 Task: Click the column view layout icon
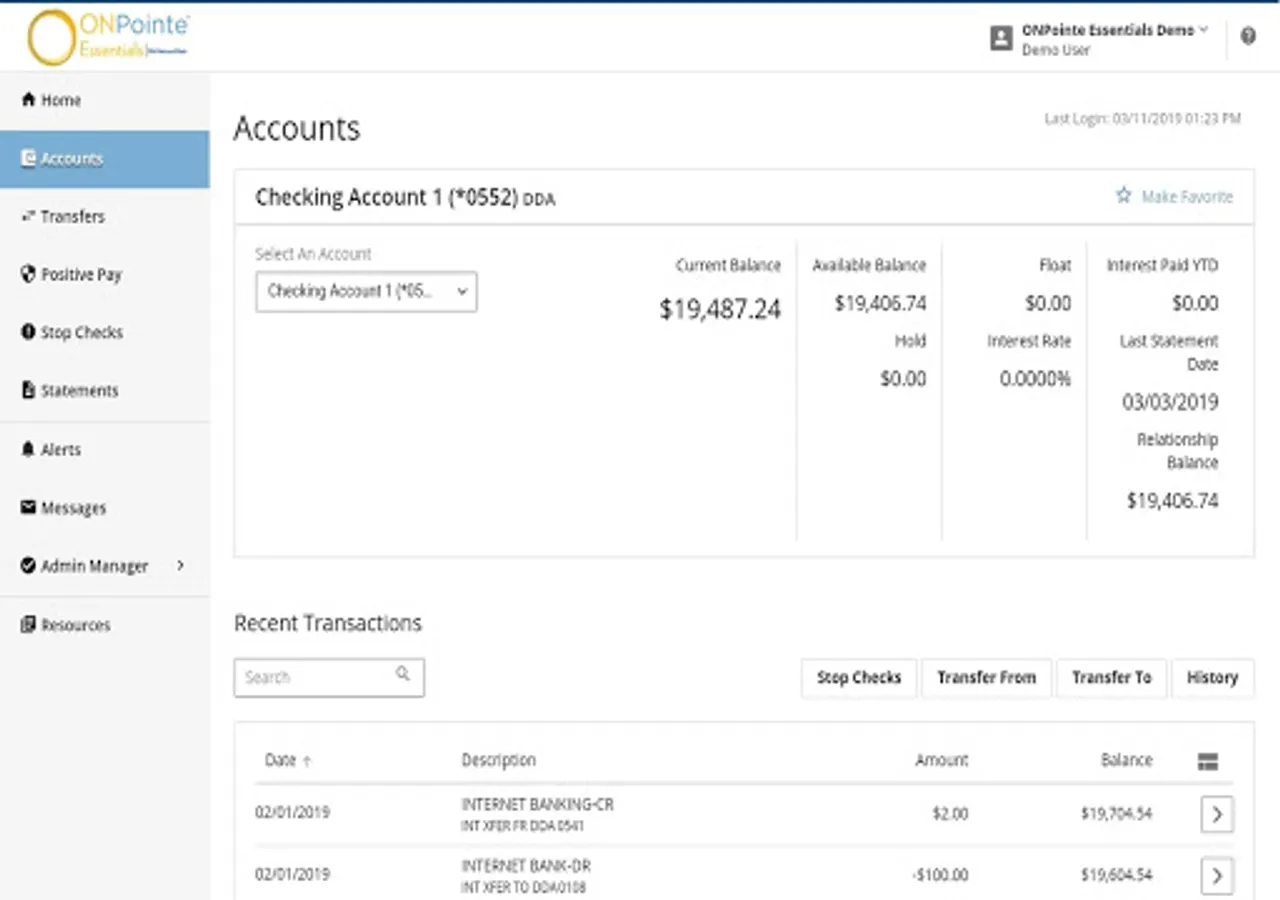click(1207, 761)
